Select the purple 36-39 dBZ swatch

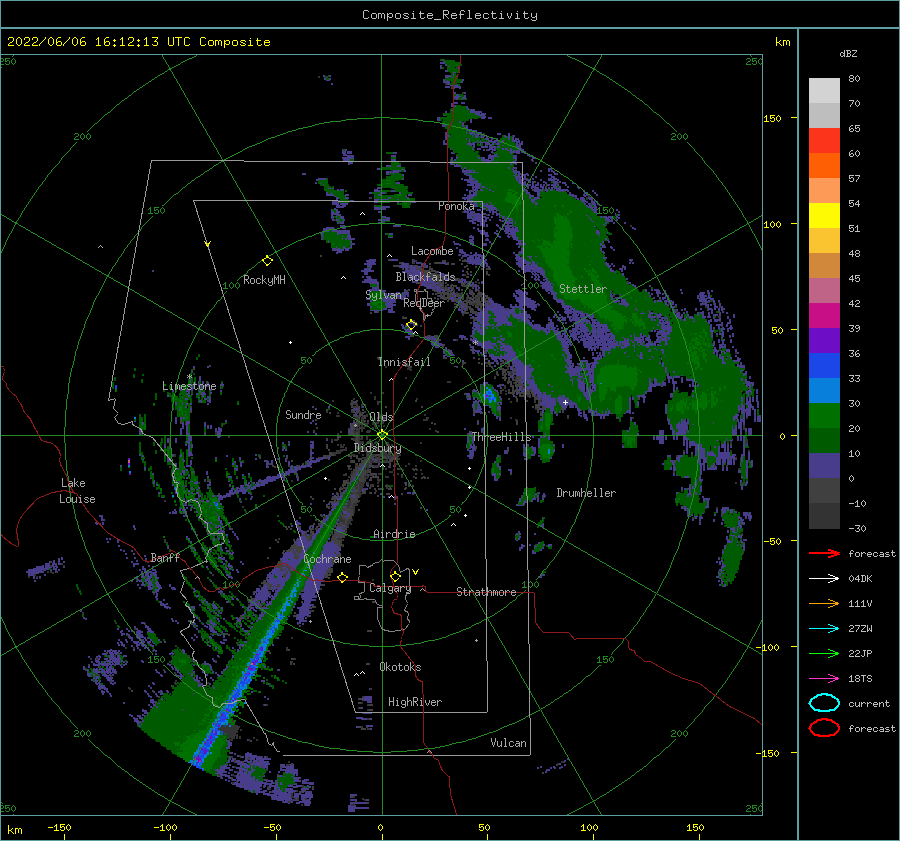click(824, 340)
